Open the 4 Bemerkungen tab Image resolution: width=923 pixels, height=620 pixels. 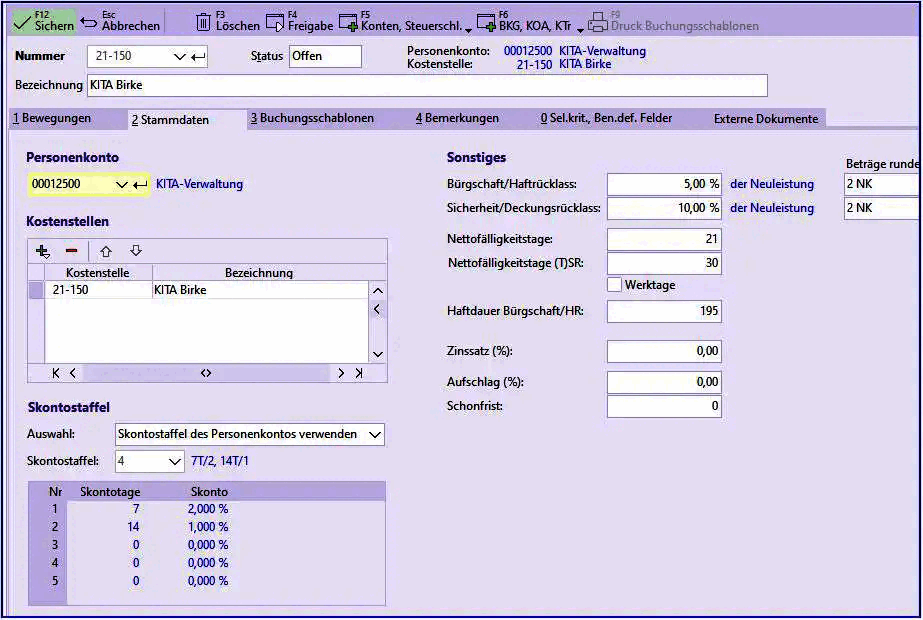tap(457, 118)
